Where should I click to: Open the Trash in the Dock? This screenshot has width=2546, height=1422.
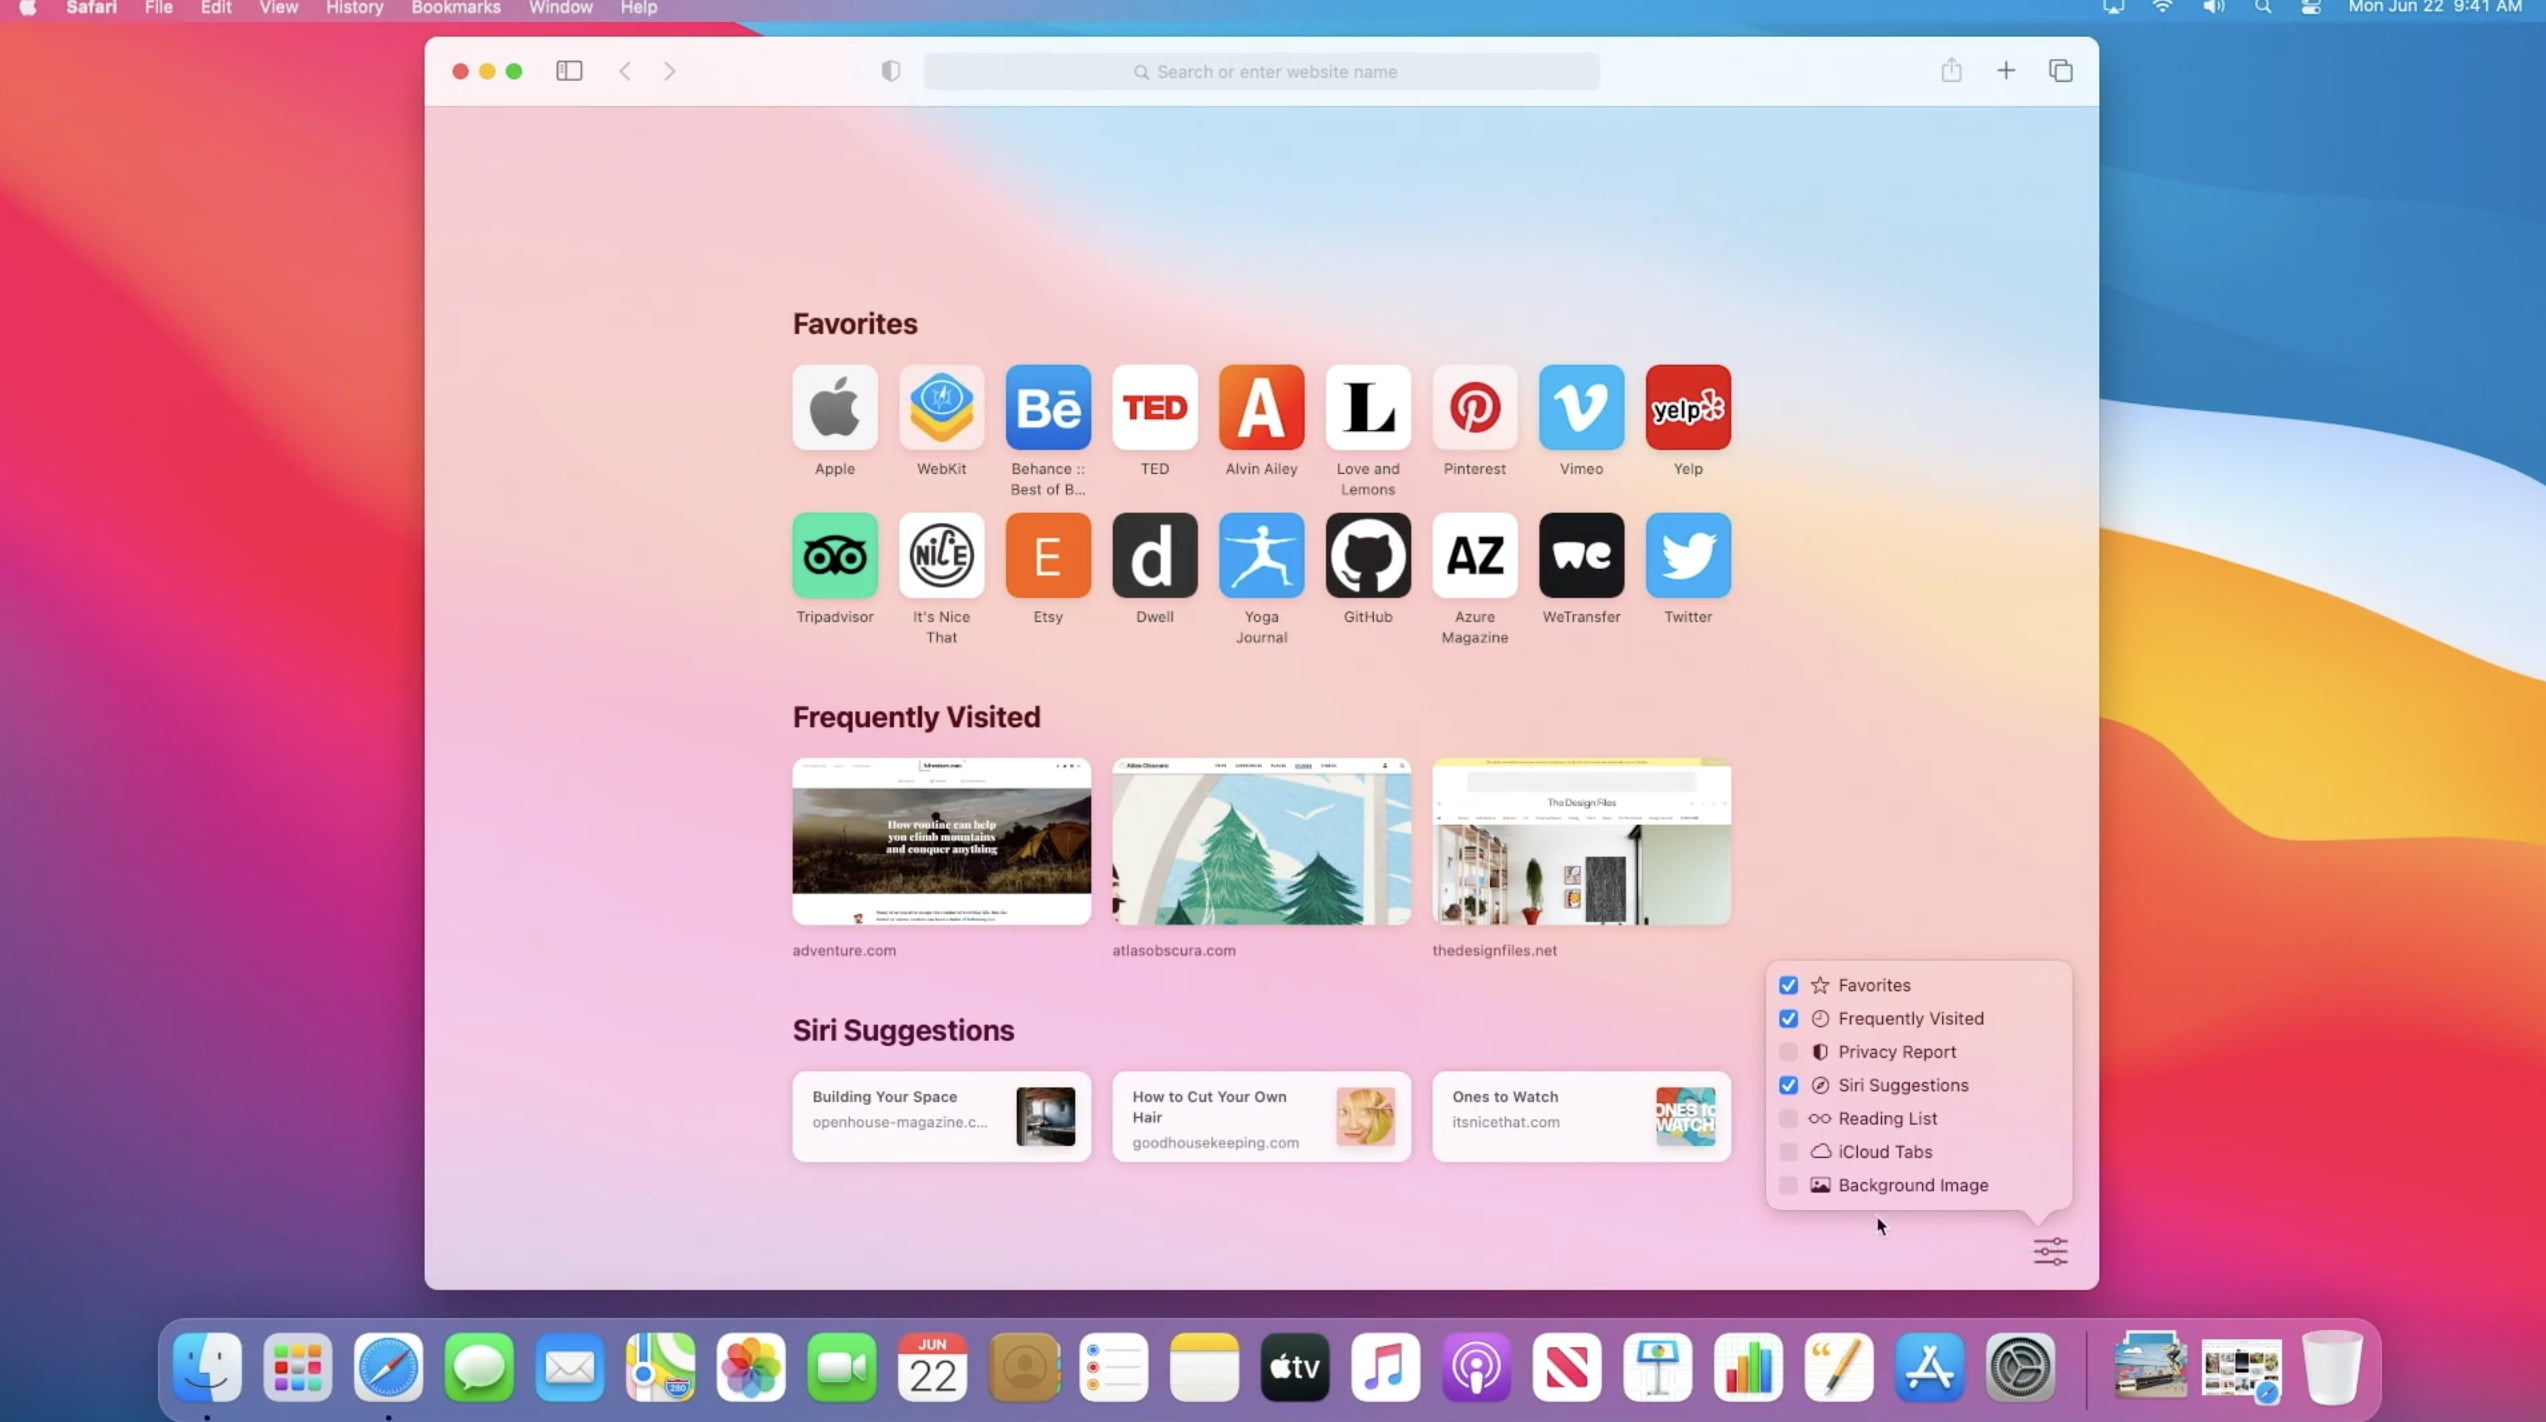[2332, 1367]
